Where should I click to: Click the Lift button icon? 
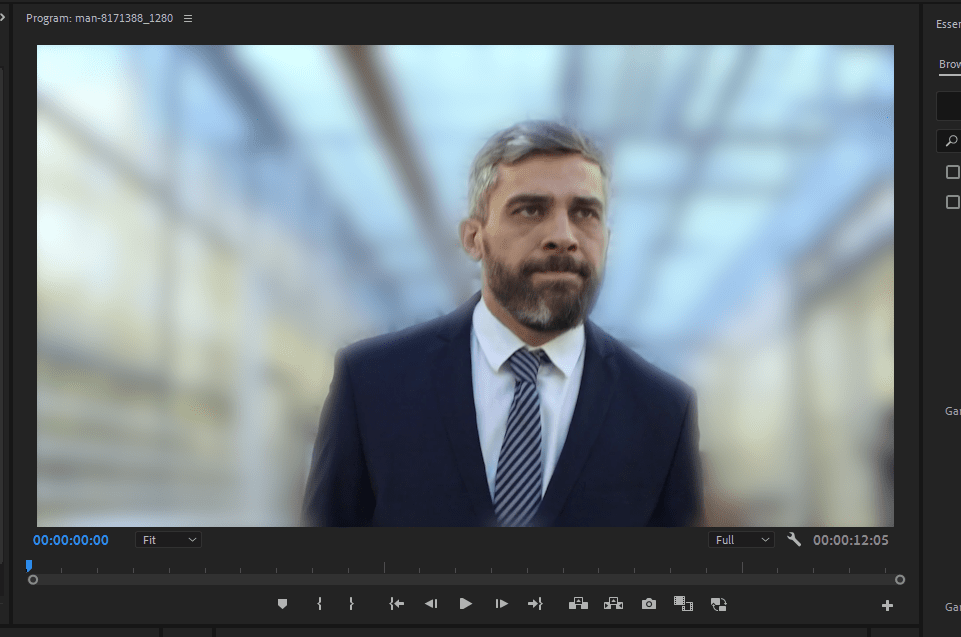(x=578, y=604)
